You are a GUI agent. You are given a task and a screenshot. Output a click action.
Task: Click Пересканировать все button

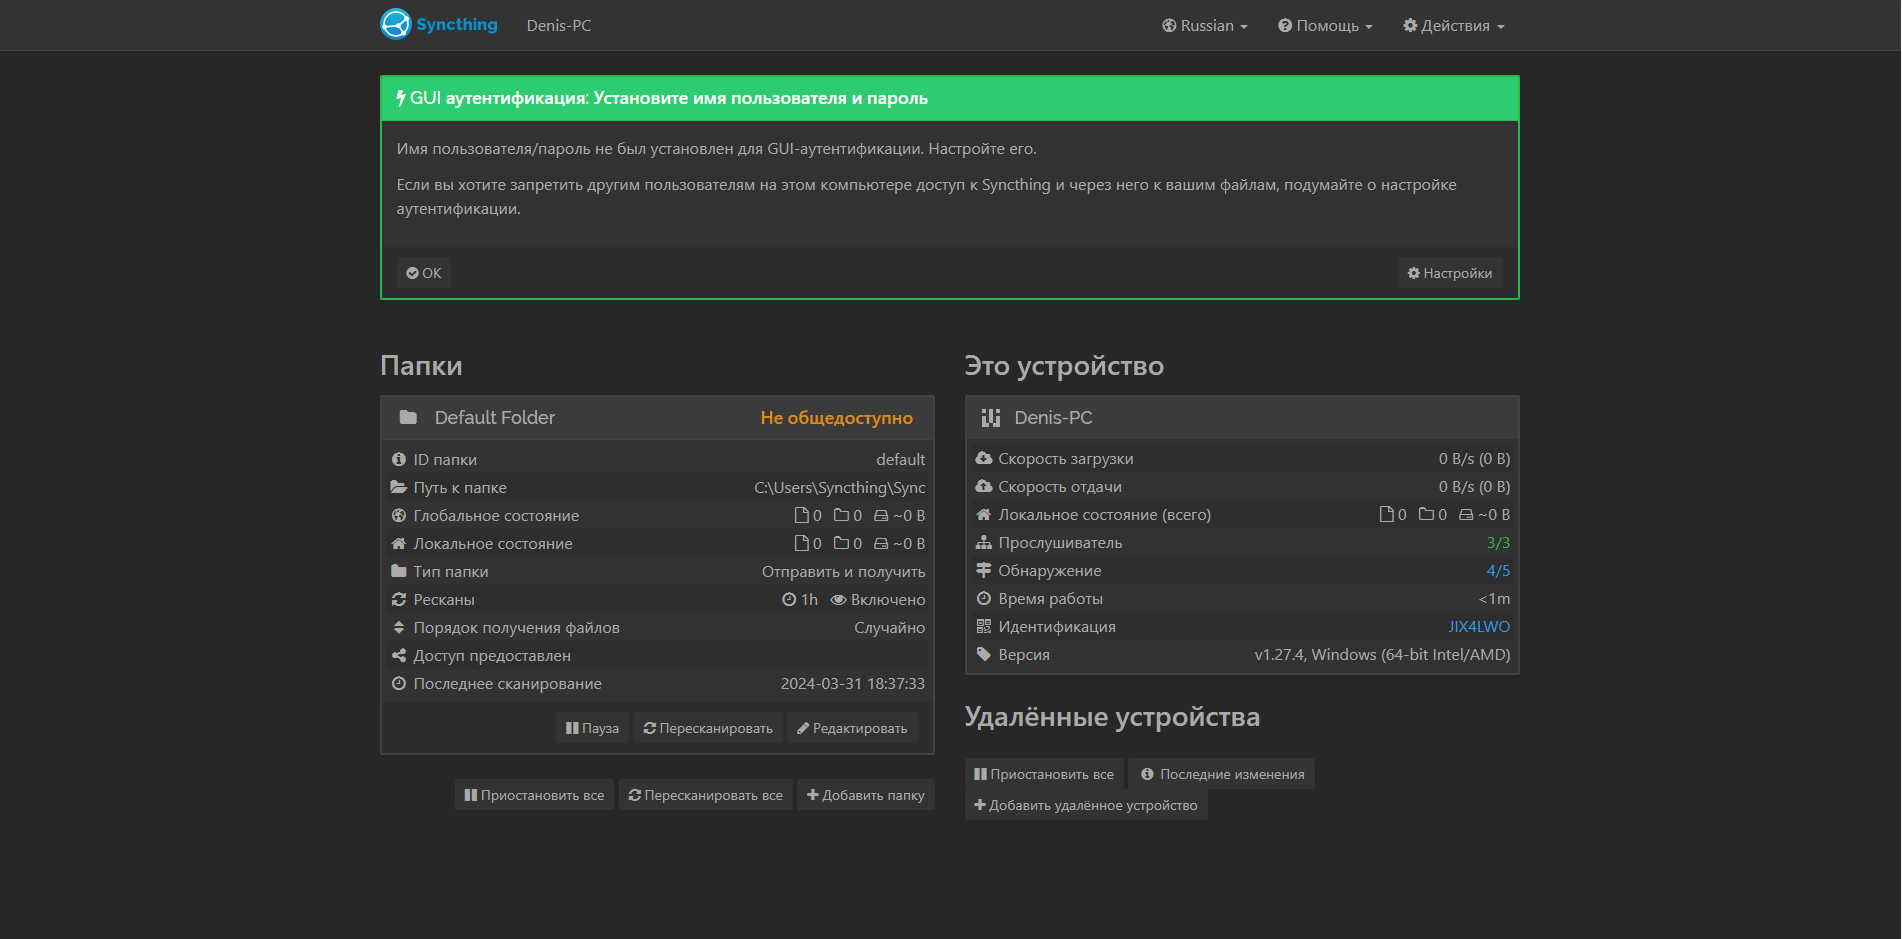[706, 795]
